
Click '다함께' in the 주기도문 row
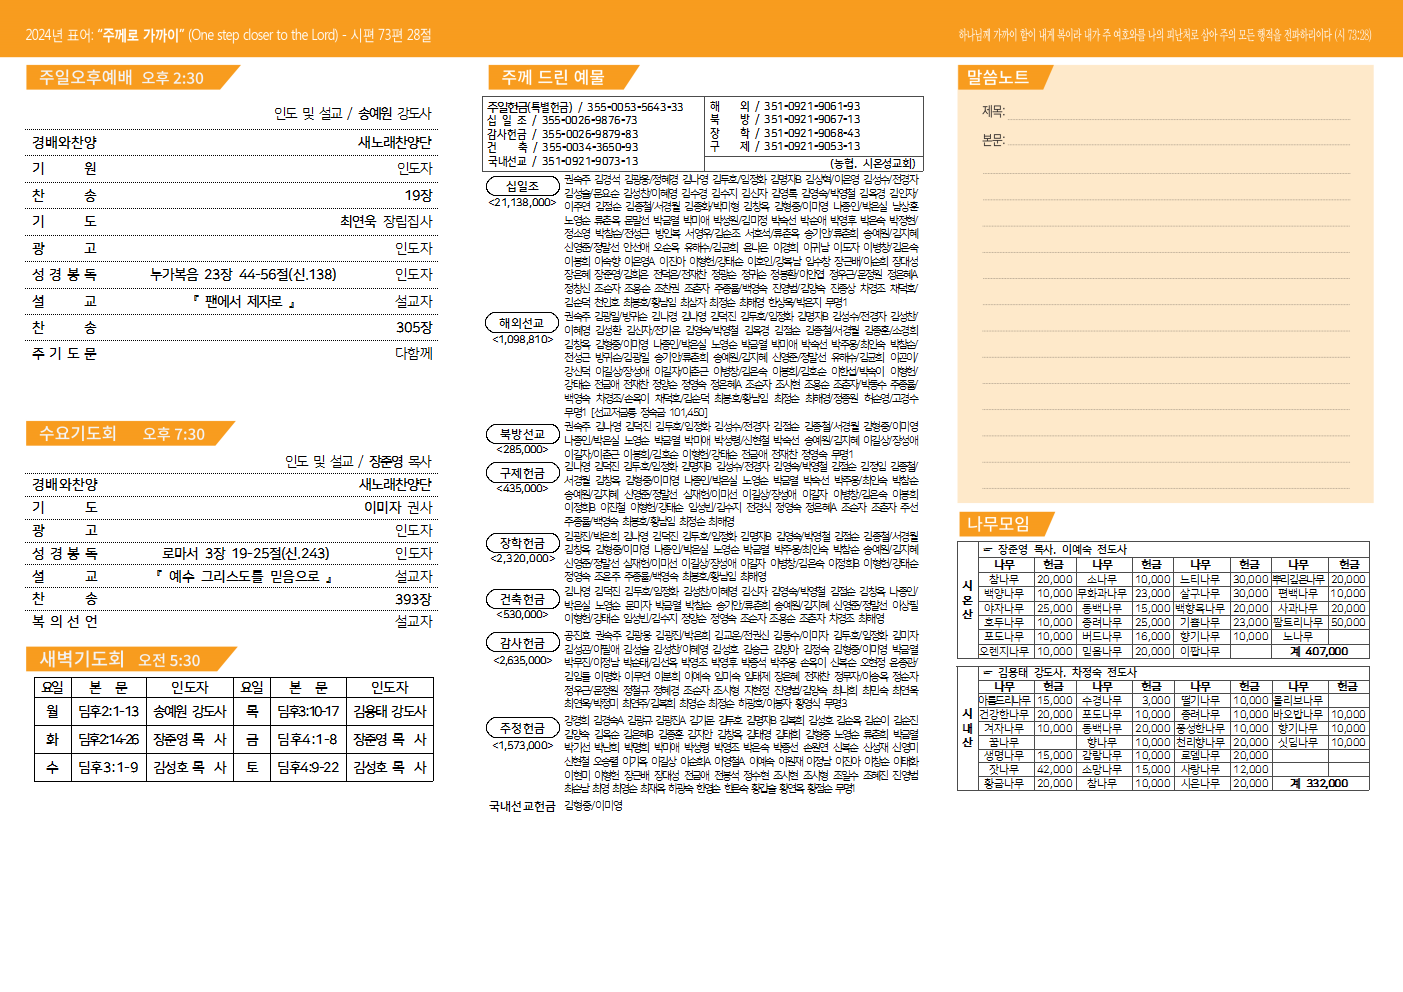(414, 353)
